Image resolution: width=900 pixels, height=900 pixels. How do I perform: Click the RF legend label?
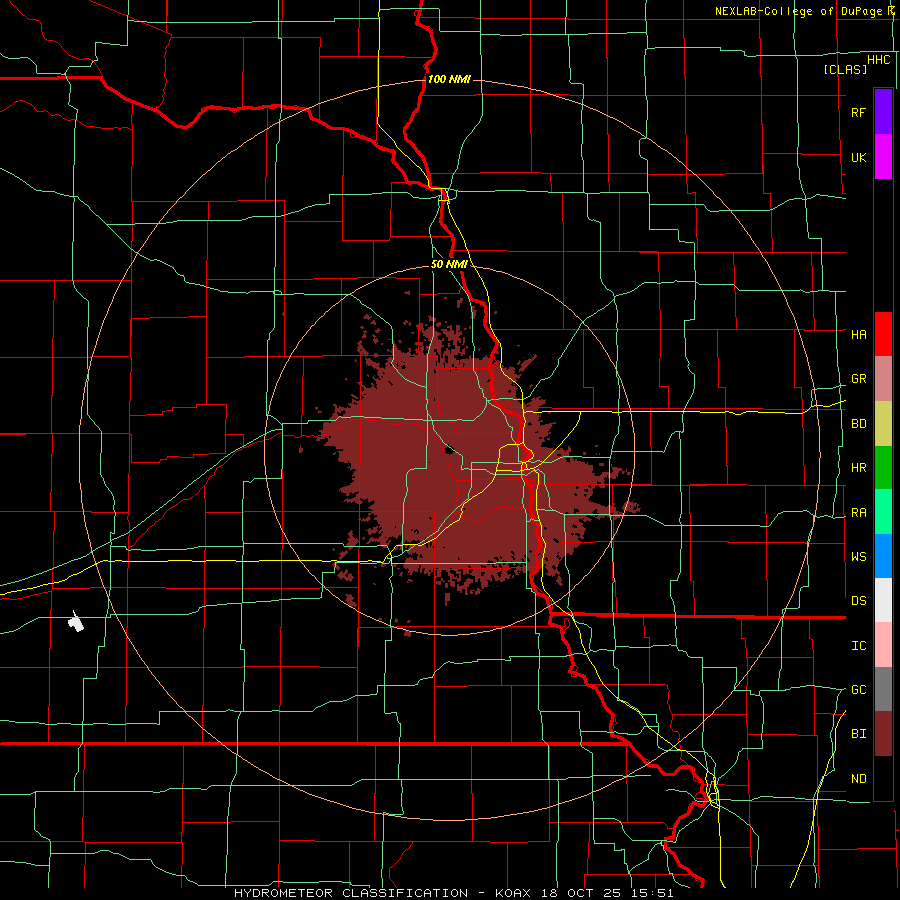[x=858, y=112]
